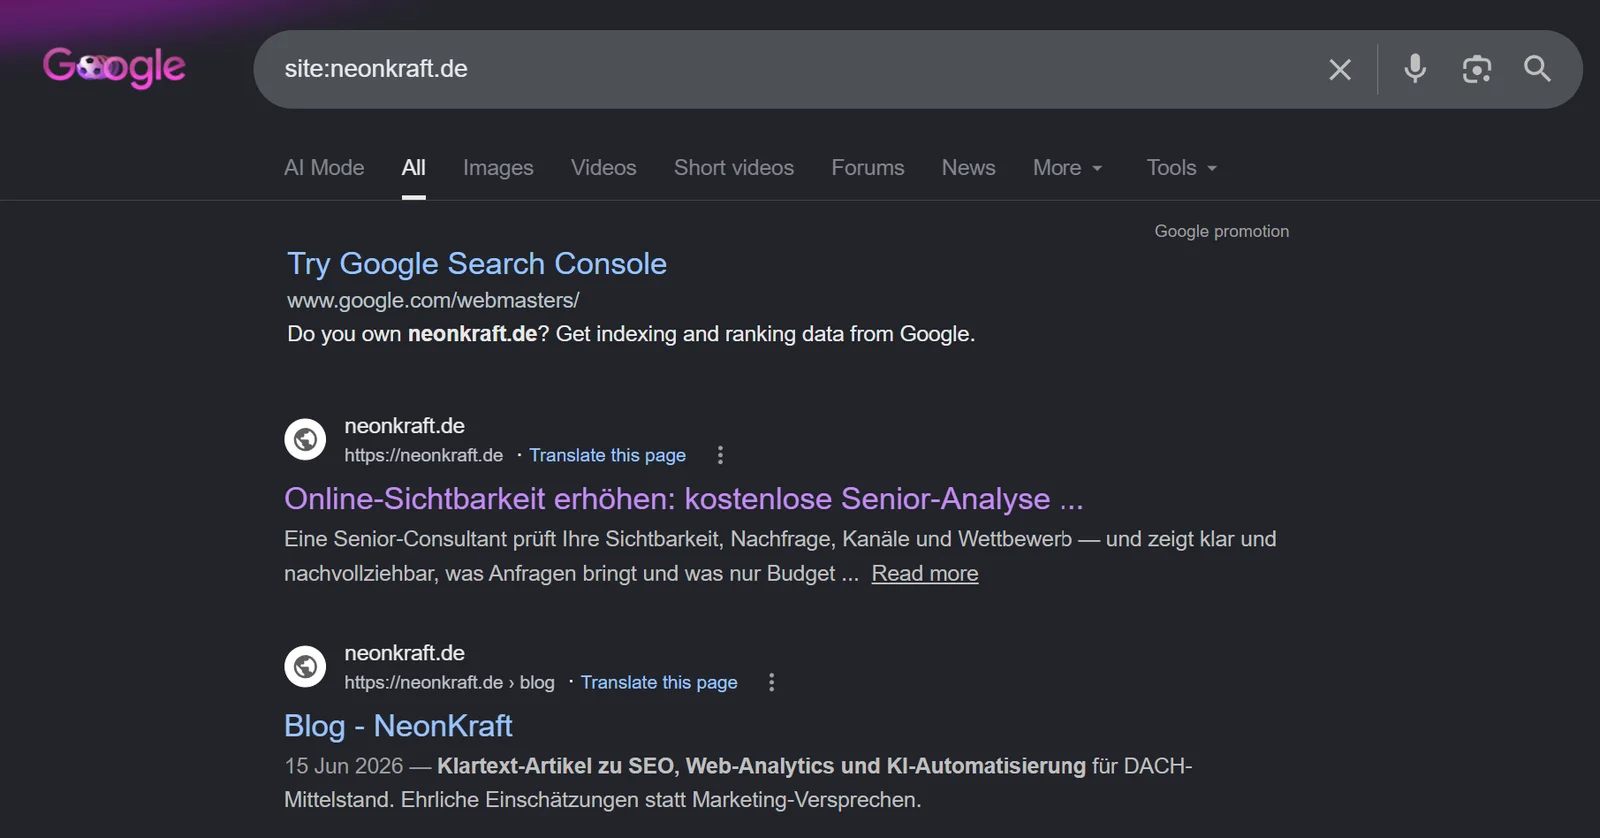Viewport: 1600px width, 838px height.
Task: Open the Forums tab
Action: (x=868, y=168)
